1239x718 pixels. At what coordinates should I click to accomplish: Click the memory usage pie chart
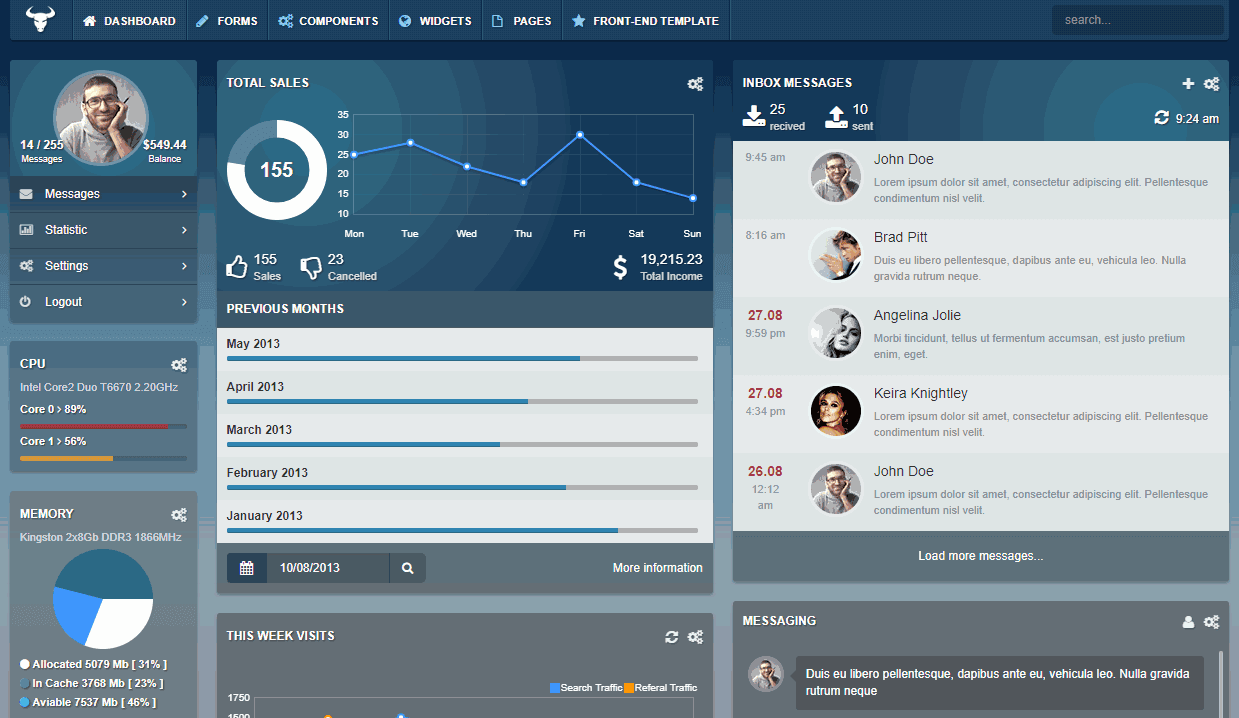coord(103,599)
